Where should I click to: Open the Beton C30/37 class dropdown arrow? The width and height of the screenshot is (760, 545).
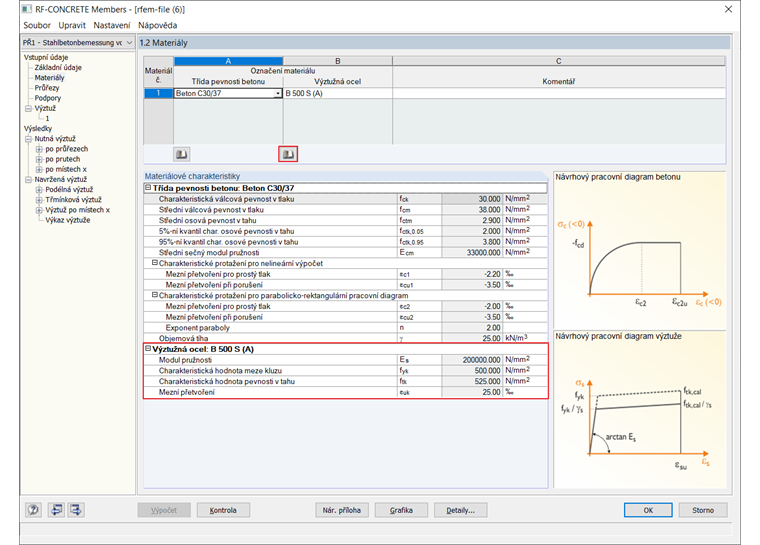pos(278,93)
